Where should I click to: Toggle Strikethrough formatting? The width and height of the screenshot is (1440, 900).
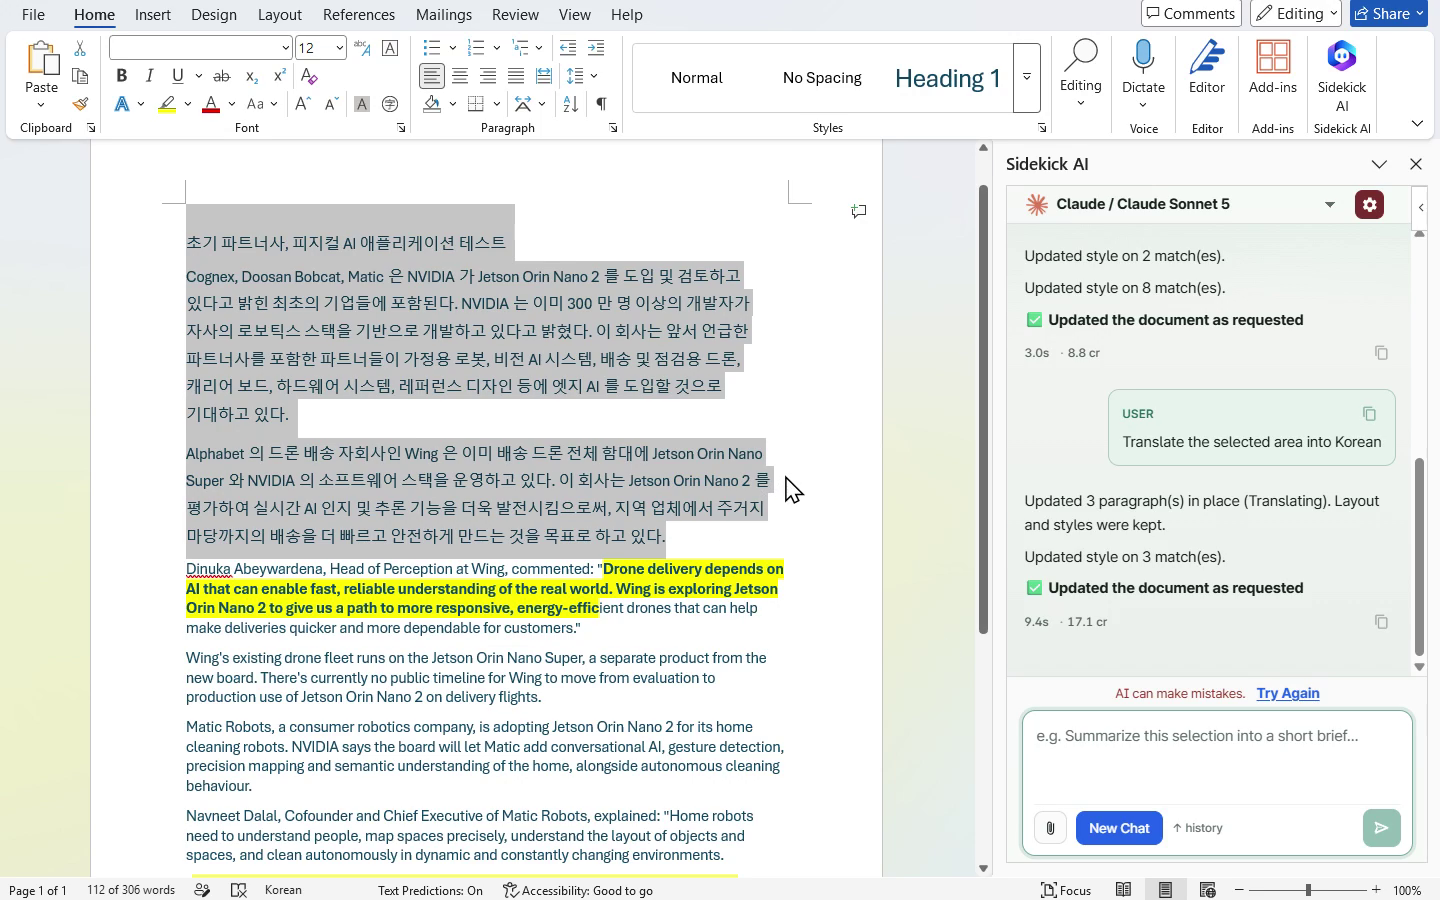click(222, 76)
